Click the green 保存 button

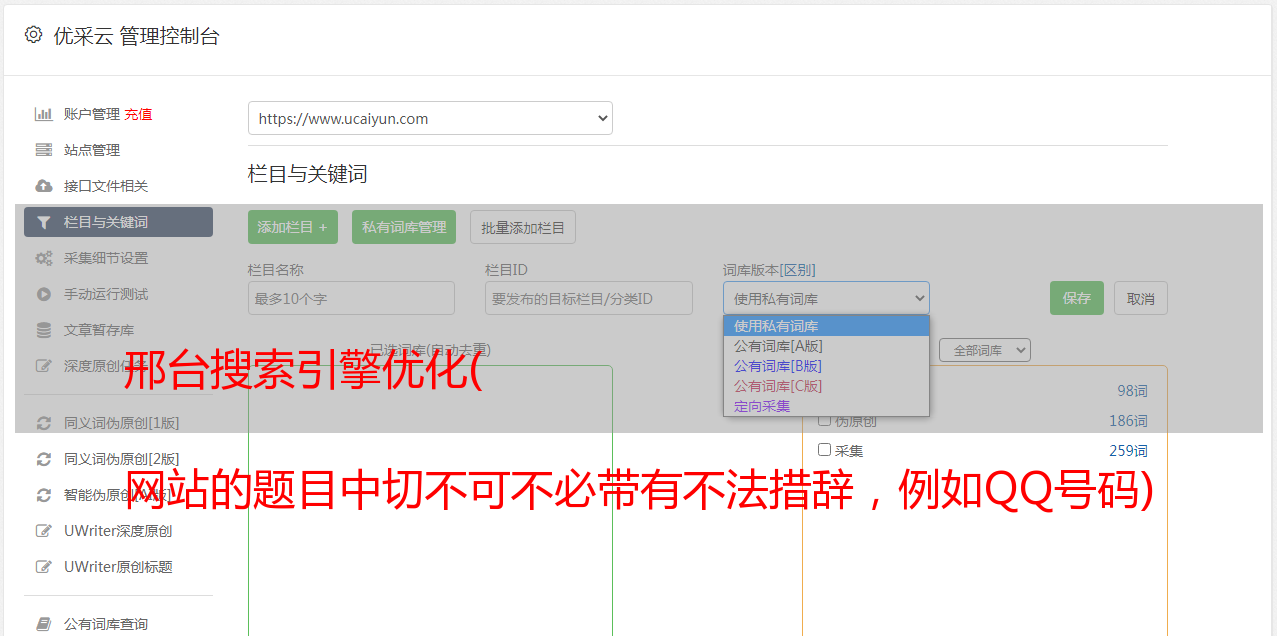coord(1077,298)
